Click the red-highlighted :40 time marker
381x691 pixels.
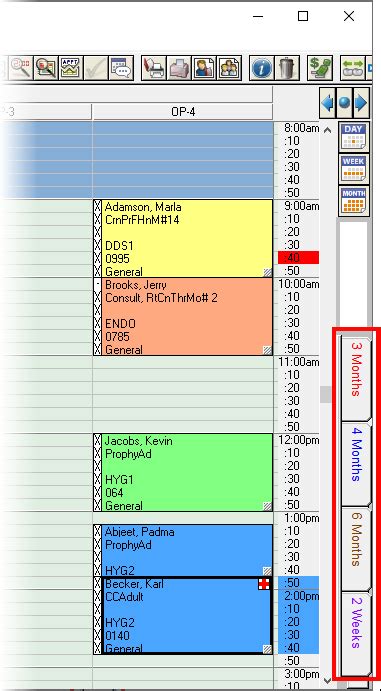[298, 258]
